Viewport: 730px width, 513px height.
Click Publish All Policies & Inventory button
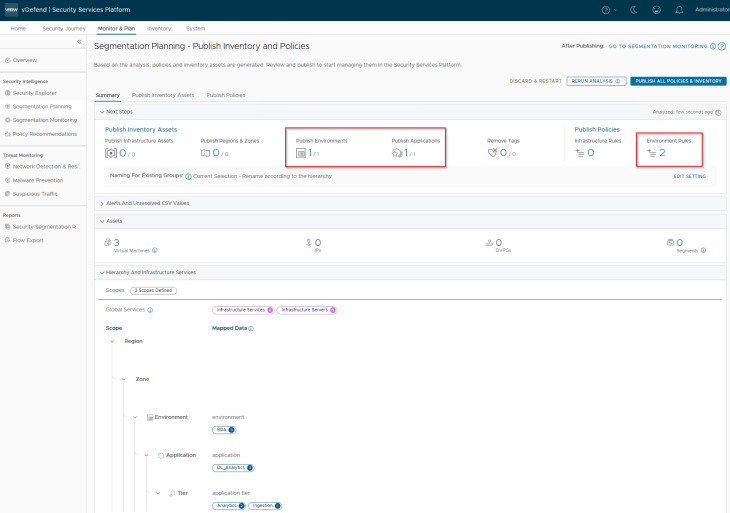678,80
